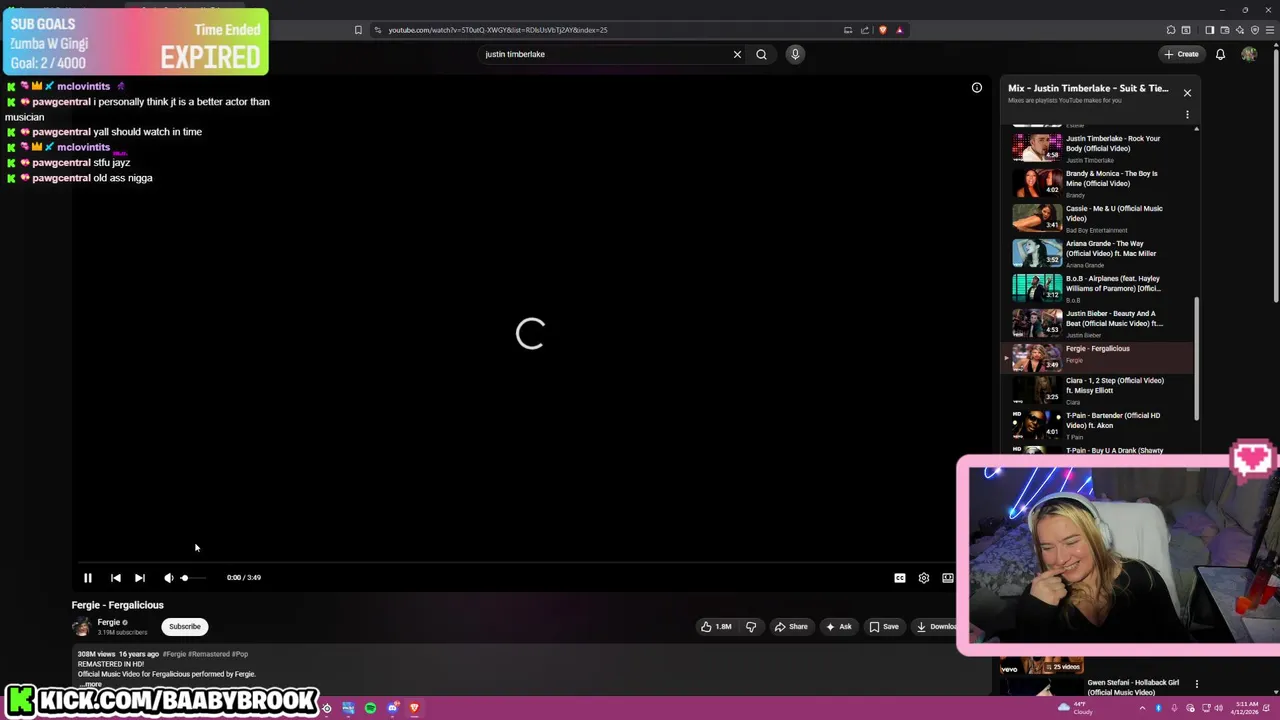
Task: Open Brave Wallet icon
Action: [x=1224, y=30]
